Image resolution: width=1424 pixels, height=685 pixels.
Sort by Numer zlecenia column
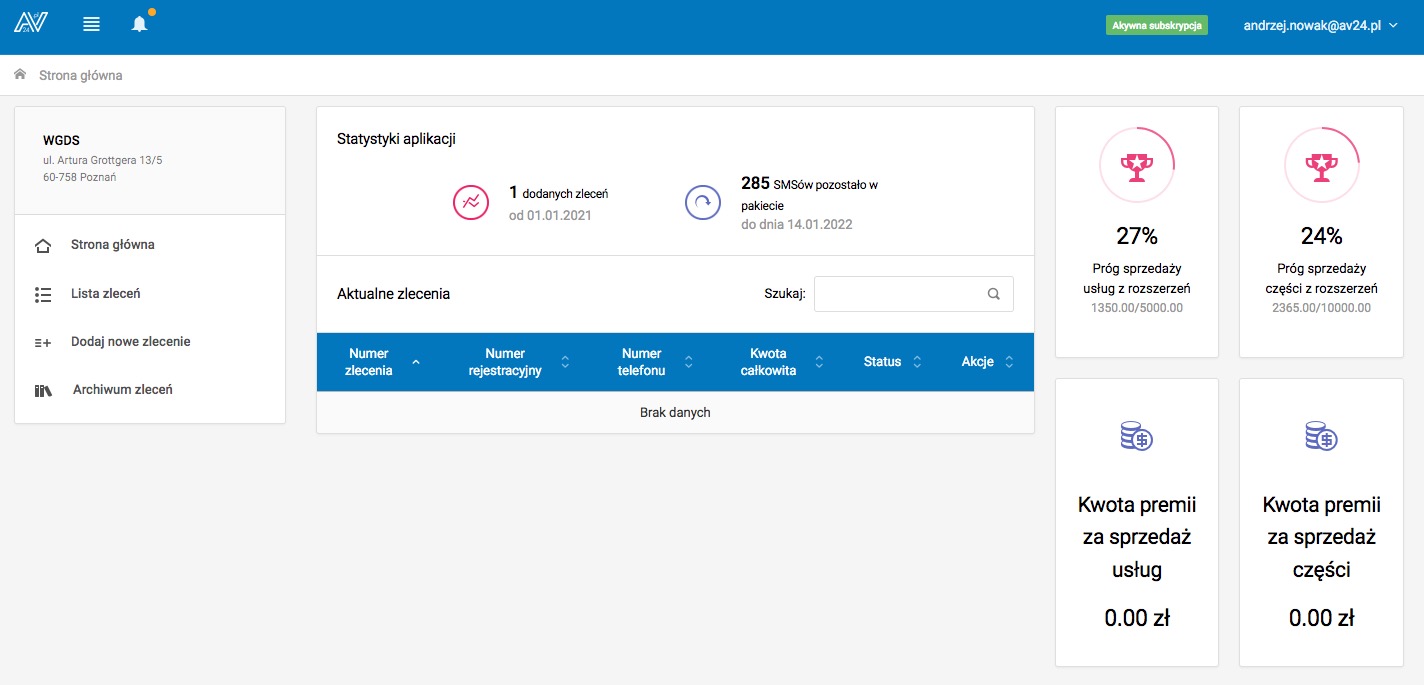point(380,361)
